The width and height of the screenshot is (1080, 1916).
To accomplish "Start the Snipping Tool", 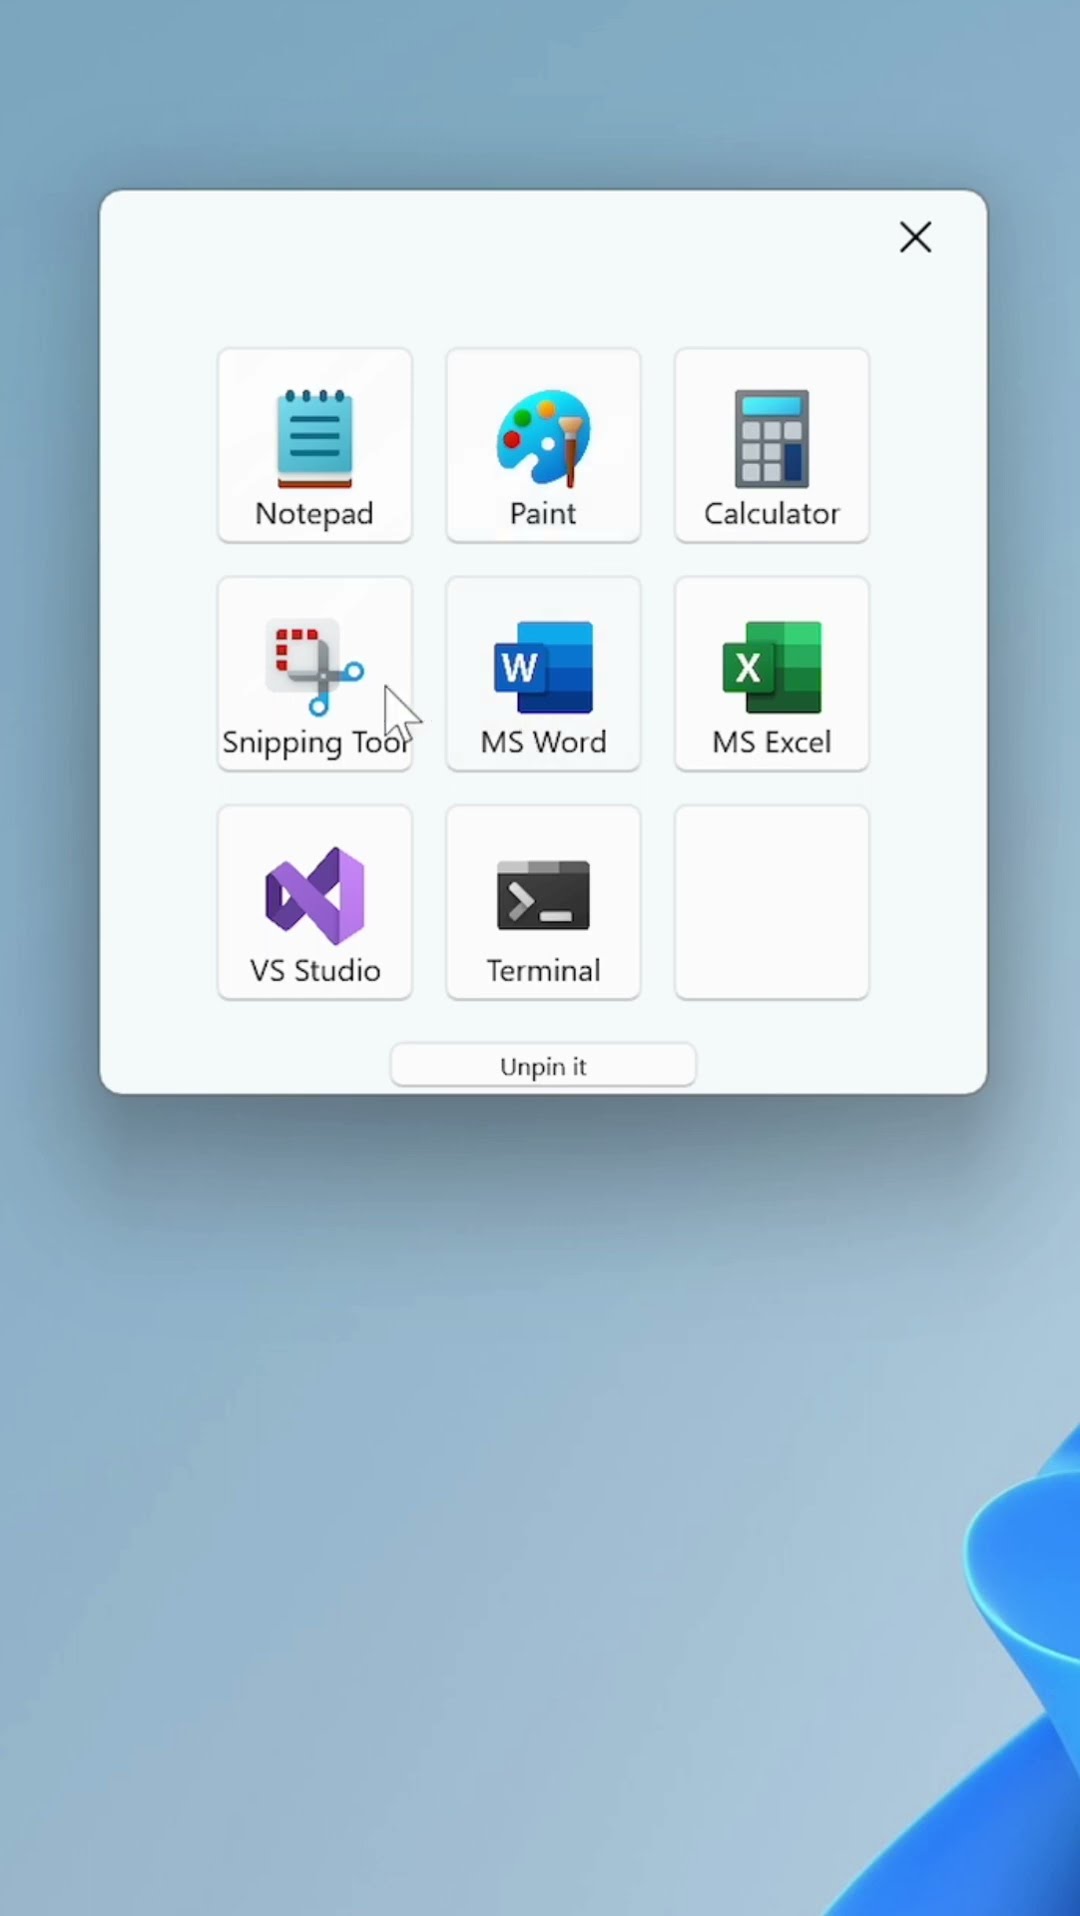I will 314,673.
